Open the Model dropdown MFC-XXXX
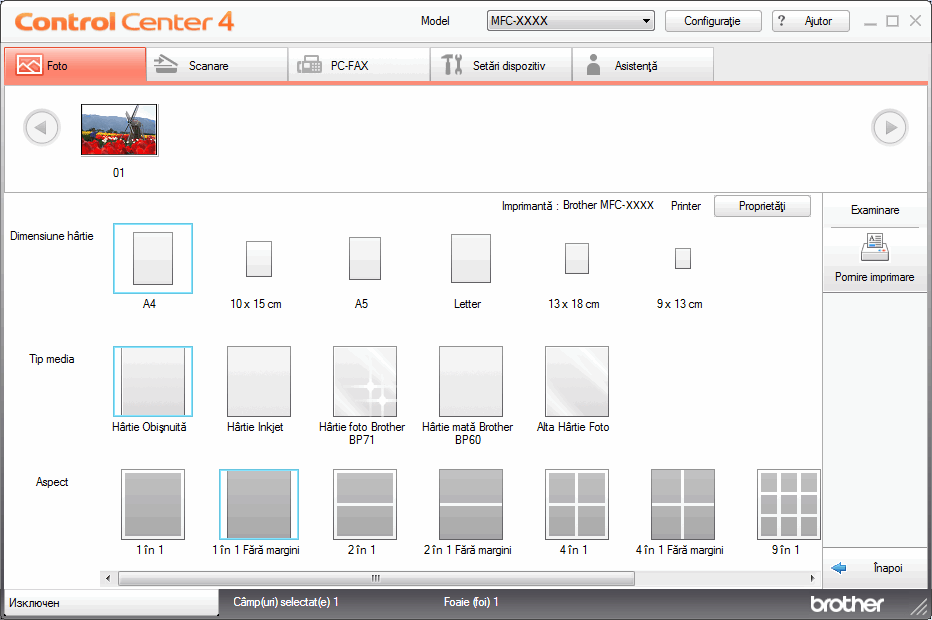The width and height of the screenshot is (932, 620). pos(571,21)
